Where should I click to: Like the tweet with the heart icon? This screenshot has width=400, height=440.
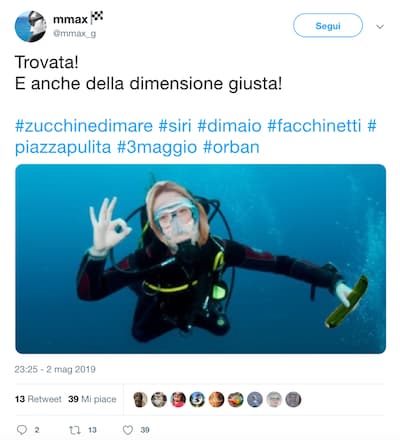point(128,430)
